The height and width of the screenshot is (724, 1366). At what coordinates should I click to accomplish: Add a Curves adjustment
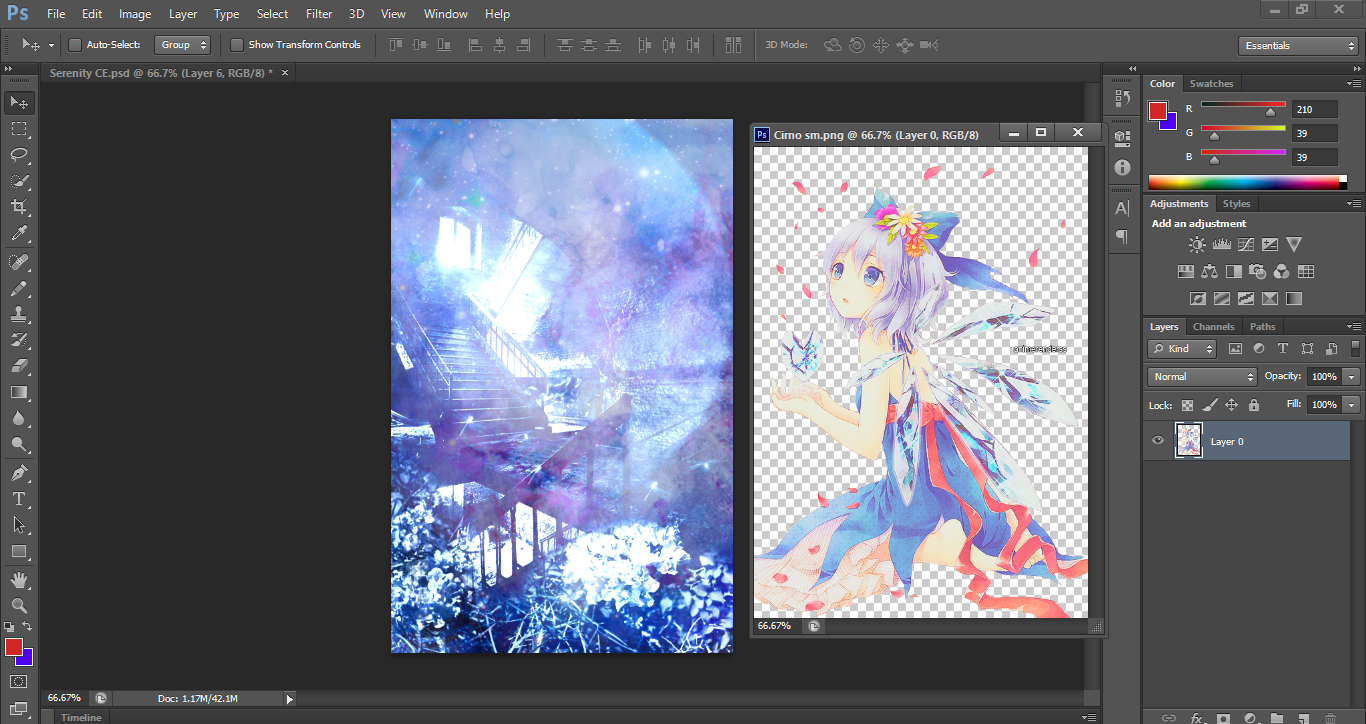[x=1245, y=244]
